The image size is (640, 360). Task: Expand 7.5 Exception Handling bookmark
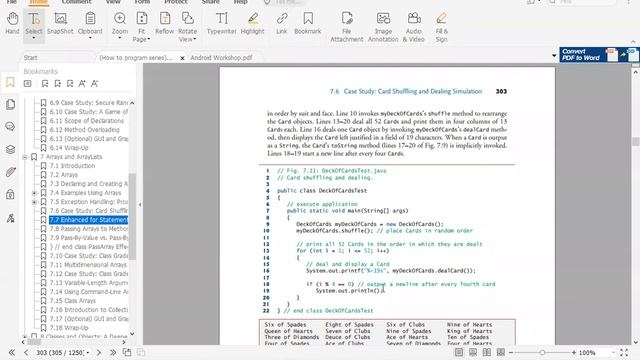coord(34,202)
